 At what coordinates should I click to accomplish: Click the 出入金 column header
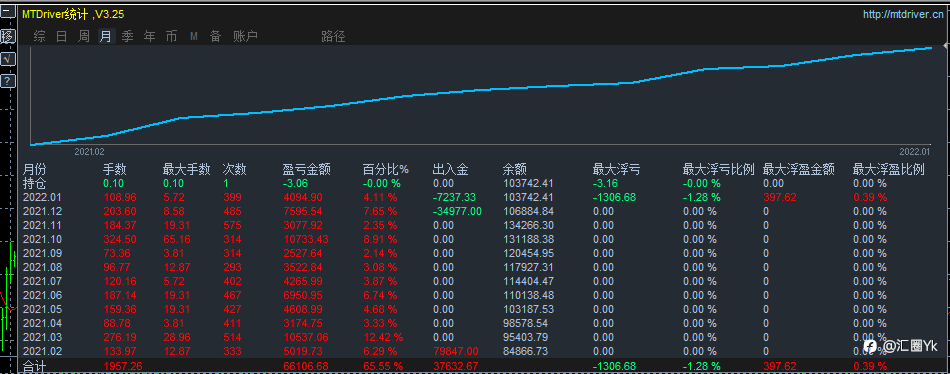(x=451, y=169)
